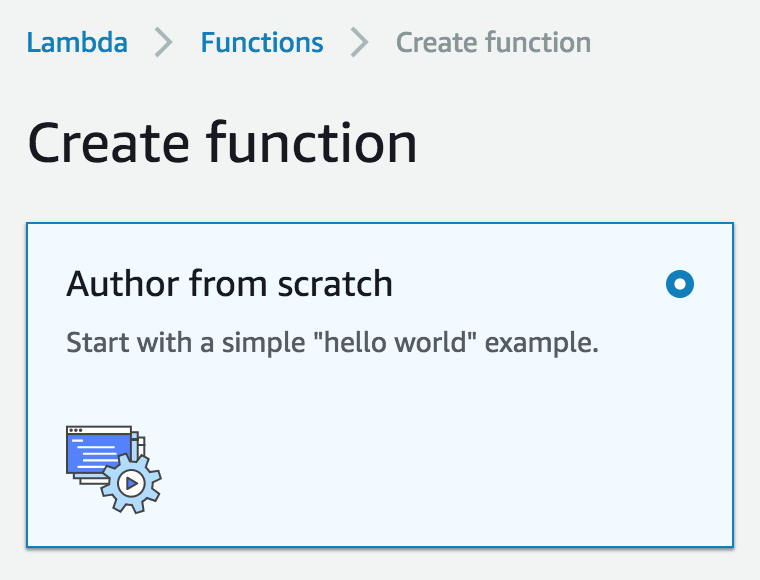Click the large "Create function" page heading
The image size is (760, 580).
point(222,143)
